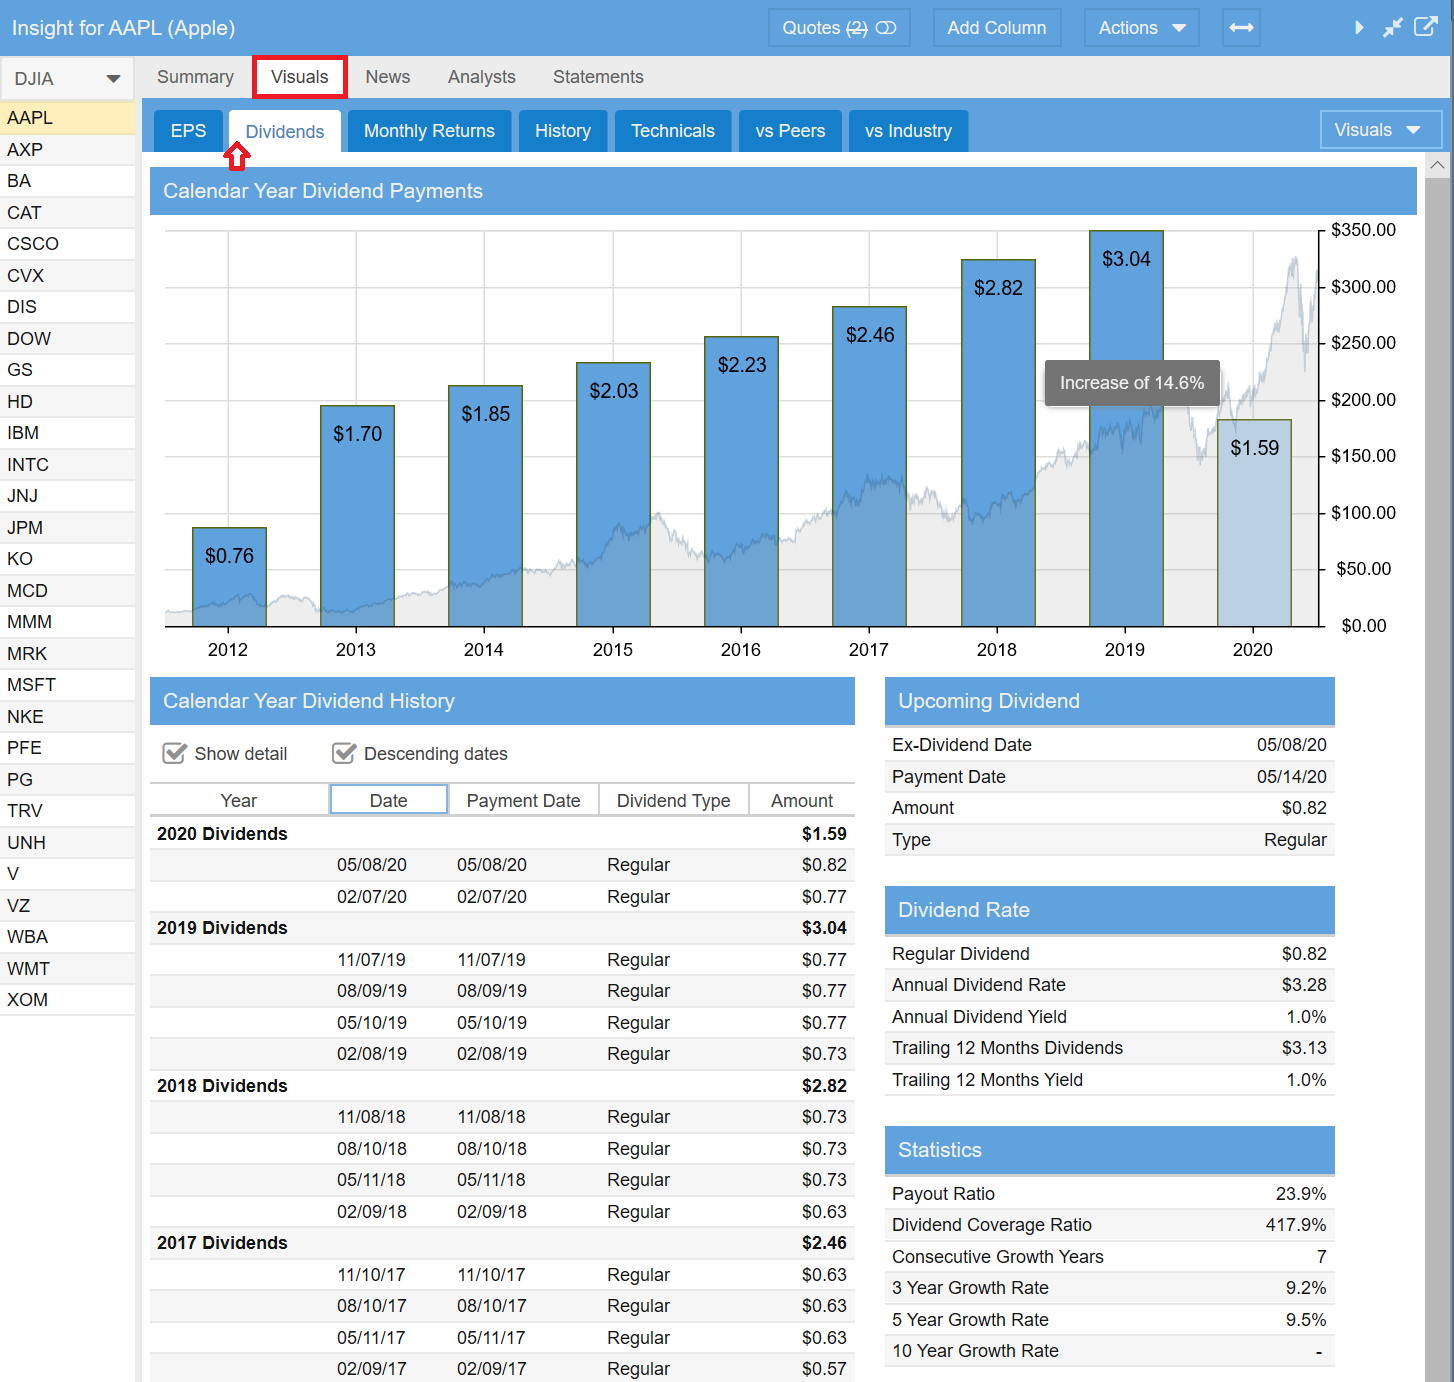Click the Ex-Dividend Date value 05/08/20
This screenshot has width=1454, height=1382.
1291,745
